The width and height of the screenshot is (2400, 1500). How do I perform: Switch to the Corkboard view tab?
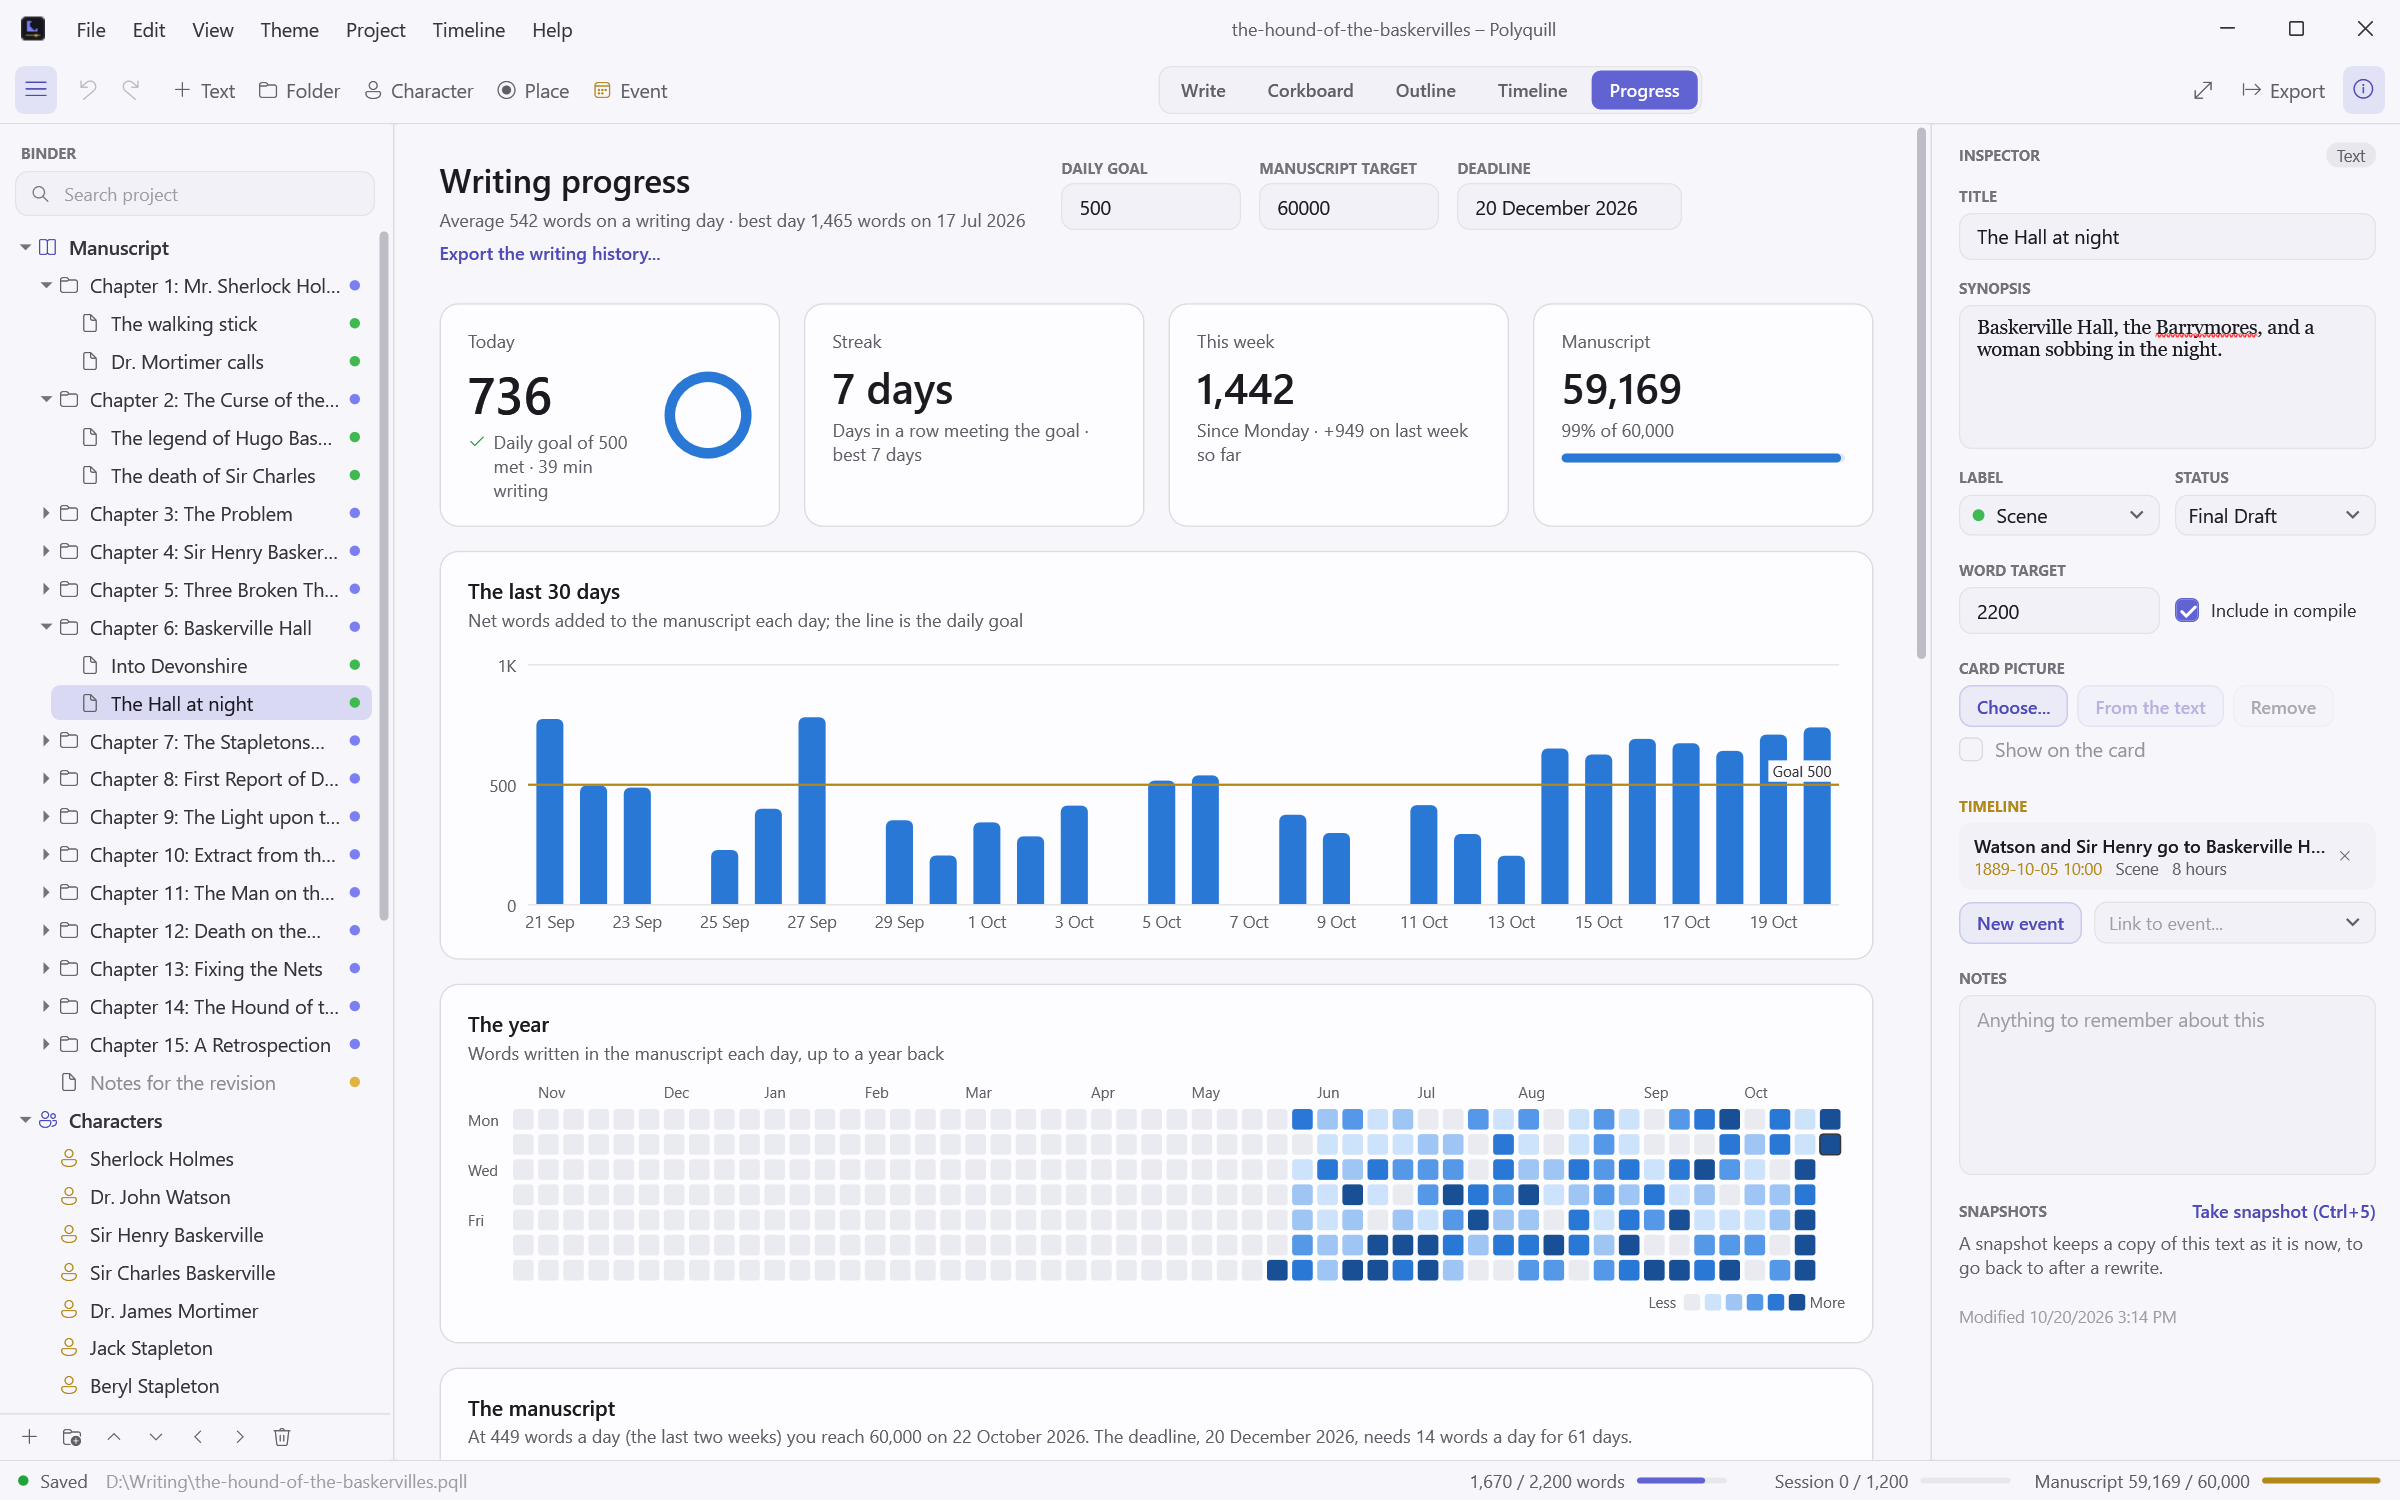pyautogui.click(x=1310, y=90)
